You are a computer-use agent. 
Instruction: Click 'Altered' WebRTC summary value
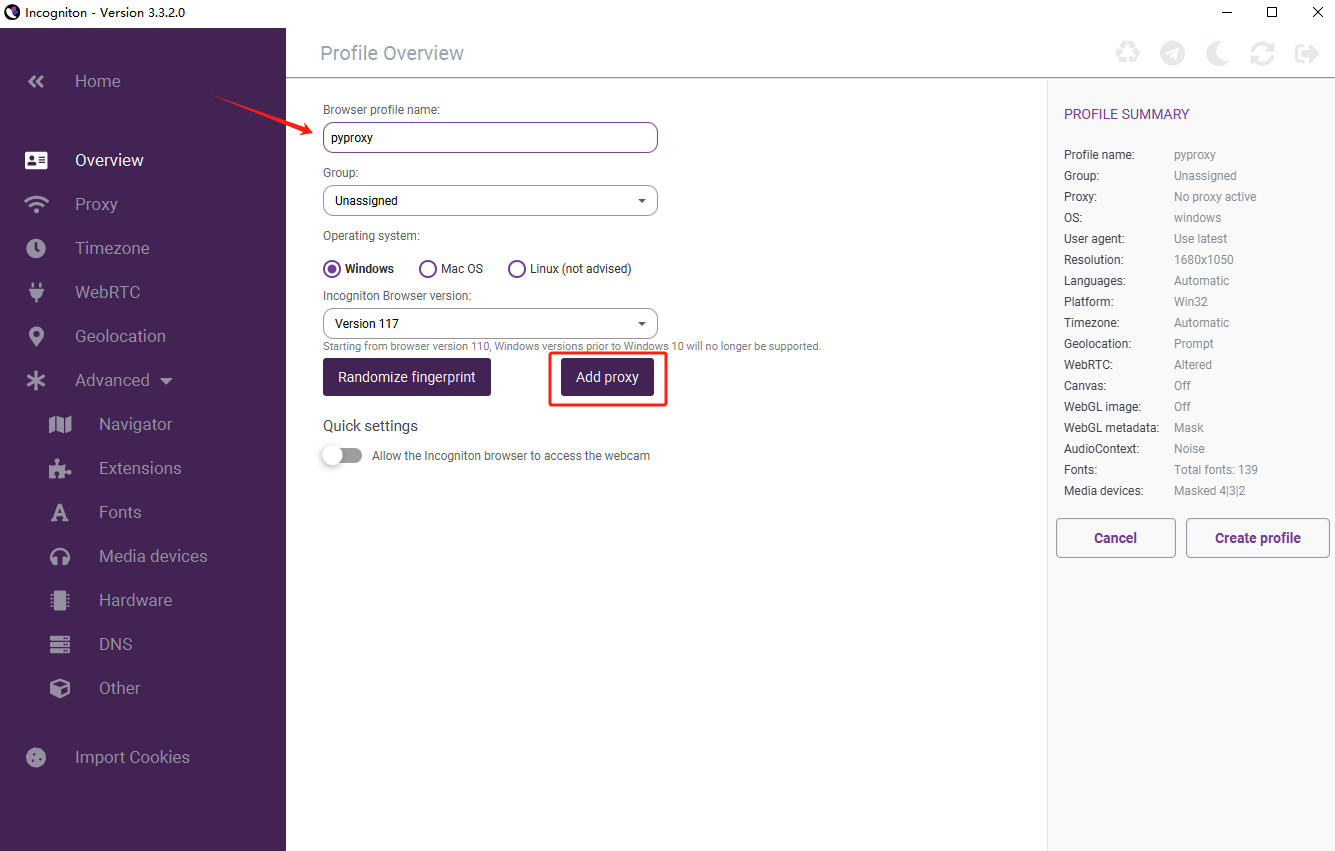pos(1193,365)
